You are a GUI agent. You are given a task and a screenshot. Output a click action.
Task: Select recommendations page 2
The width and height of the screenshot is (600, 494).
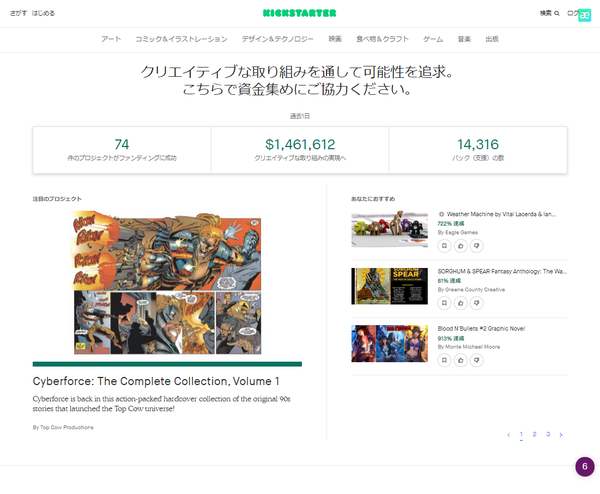[x=535, y=434]
